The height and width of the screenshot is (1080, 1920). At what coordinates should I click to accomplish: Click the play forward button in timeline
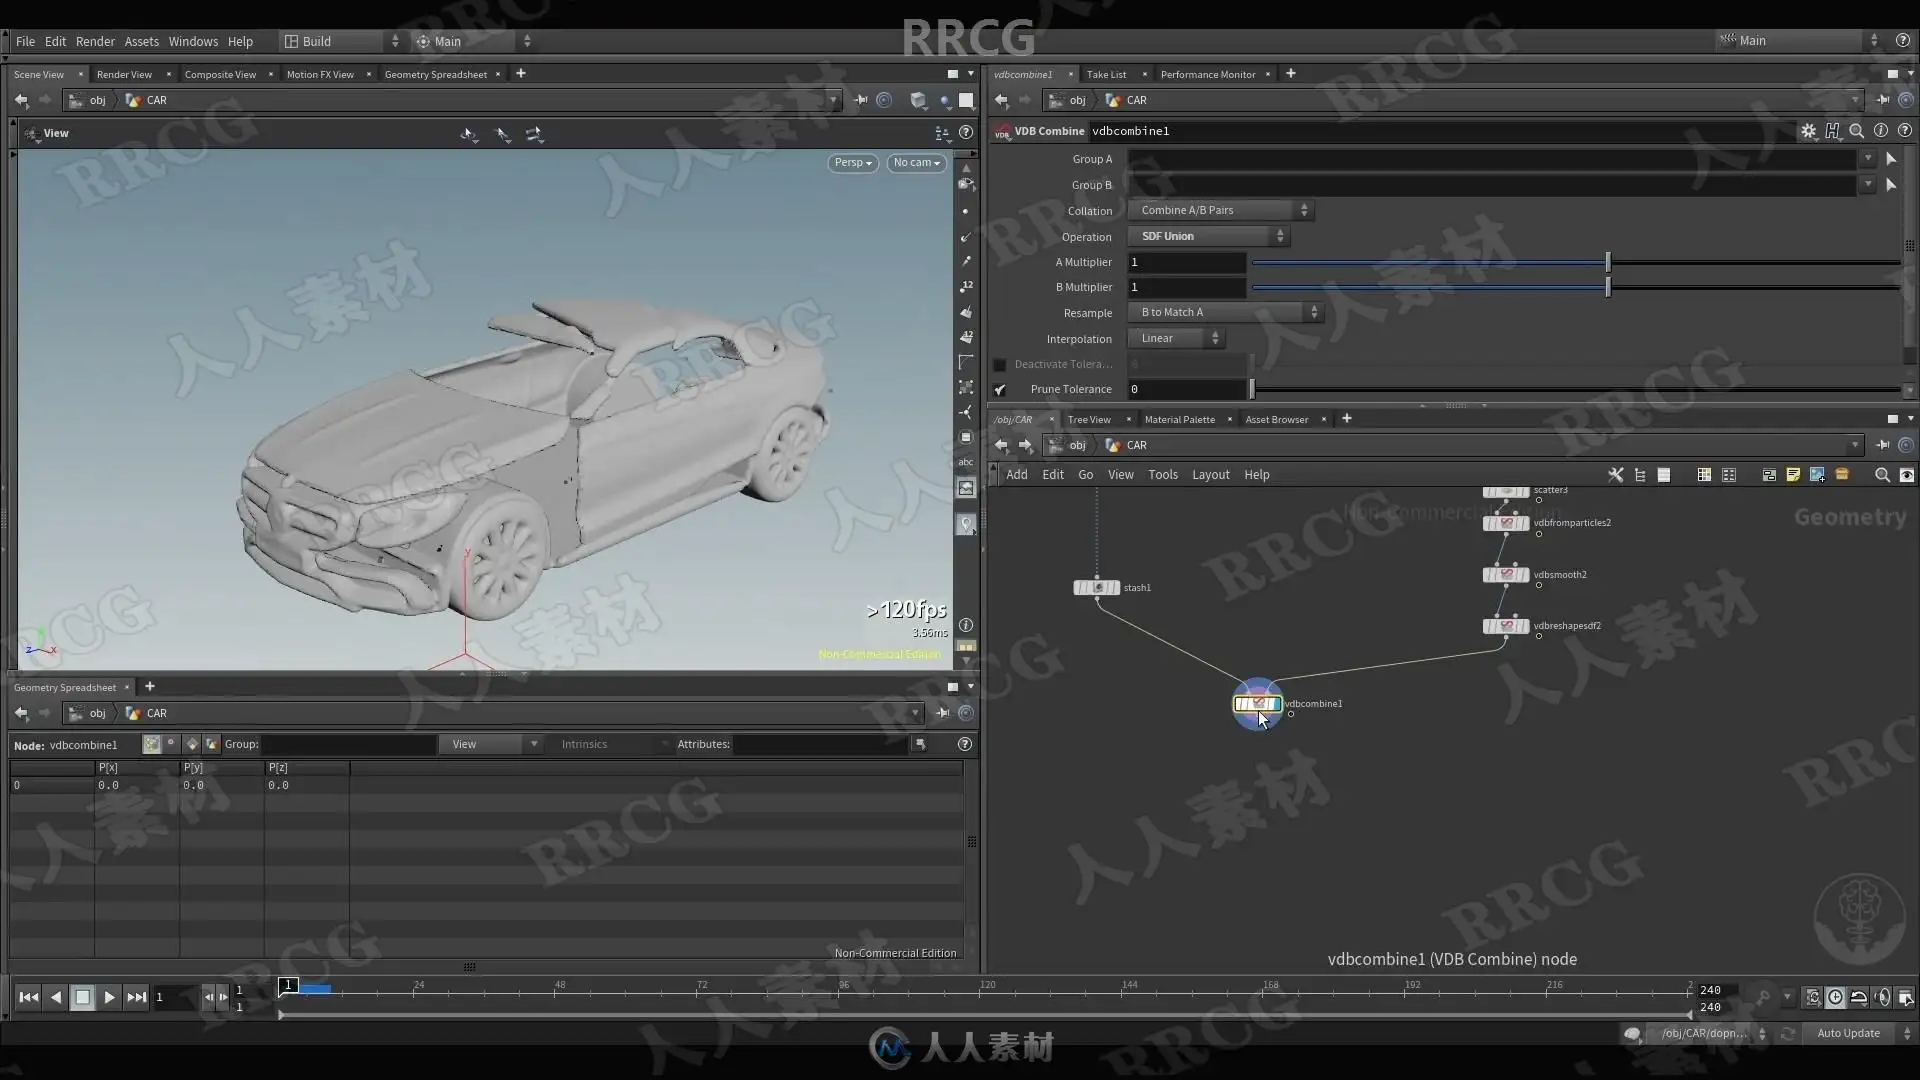click(x=110, y=997)
